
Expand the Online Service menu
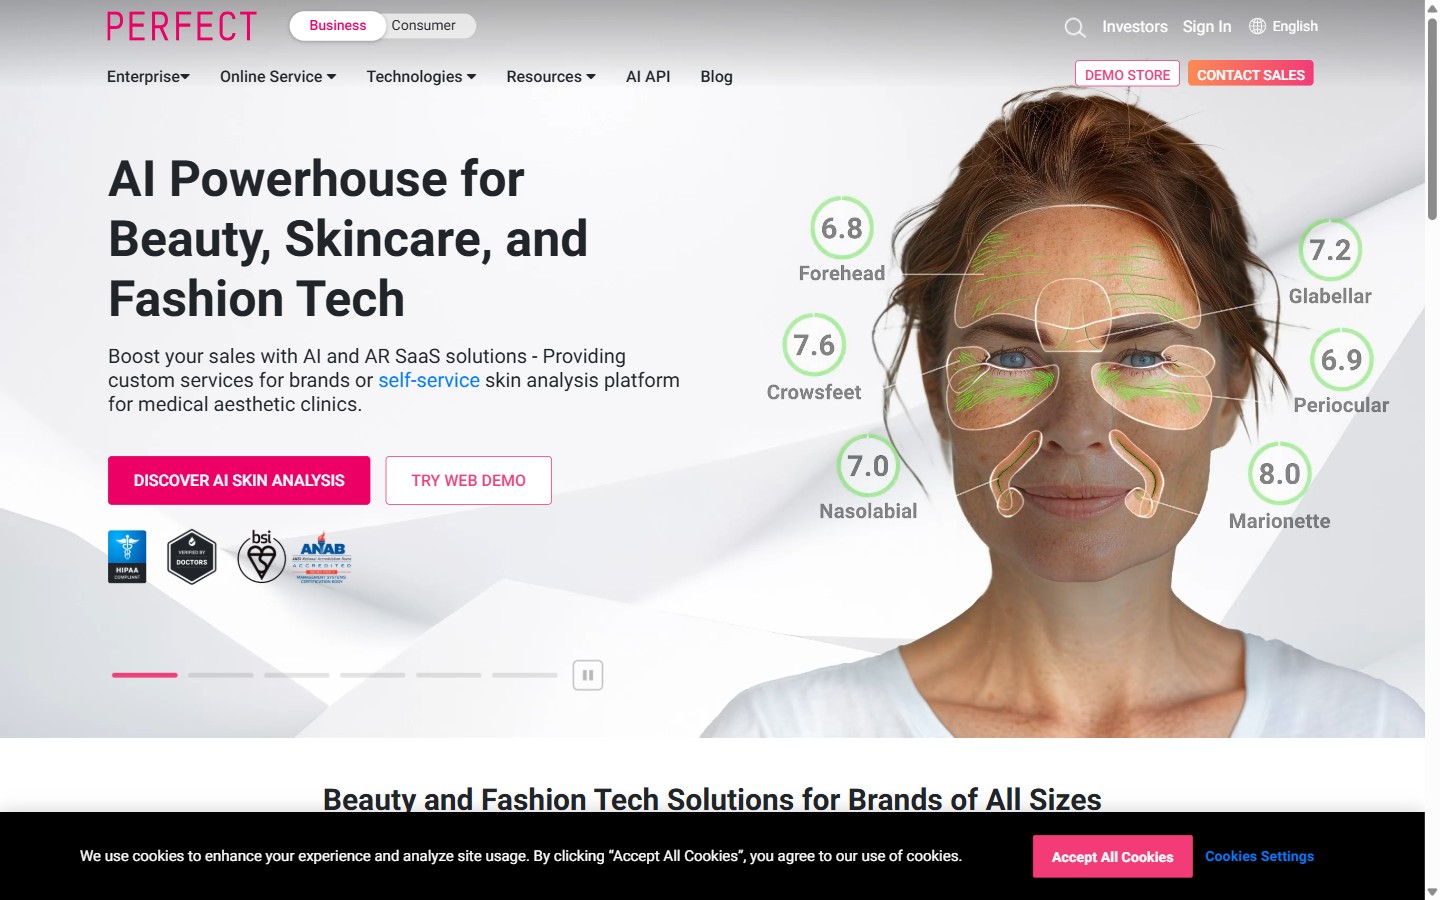(278, 77)
